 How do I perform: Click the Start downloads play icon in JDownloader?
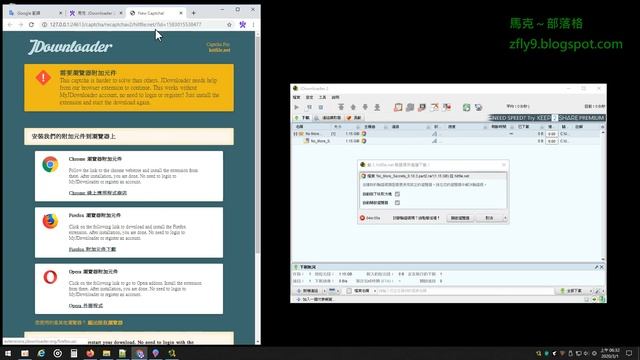297,107
